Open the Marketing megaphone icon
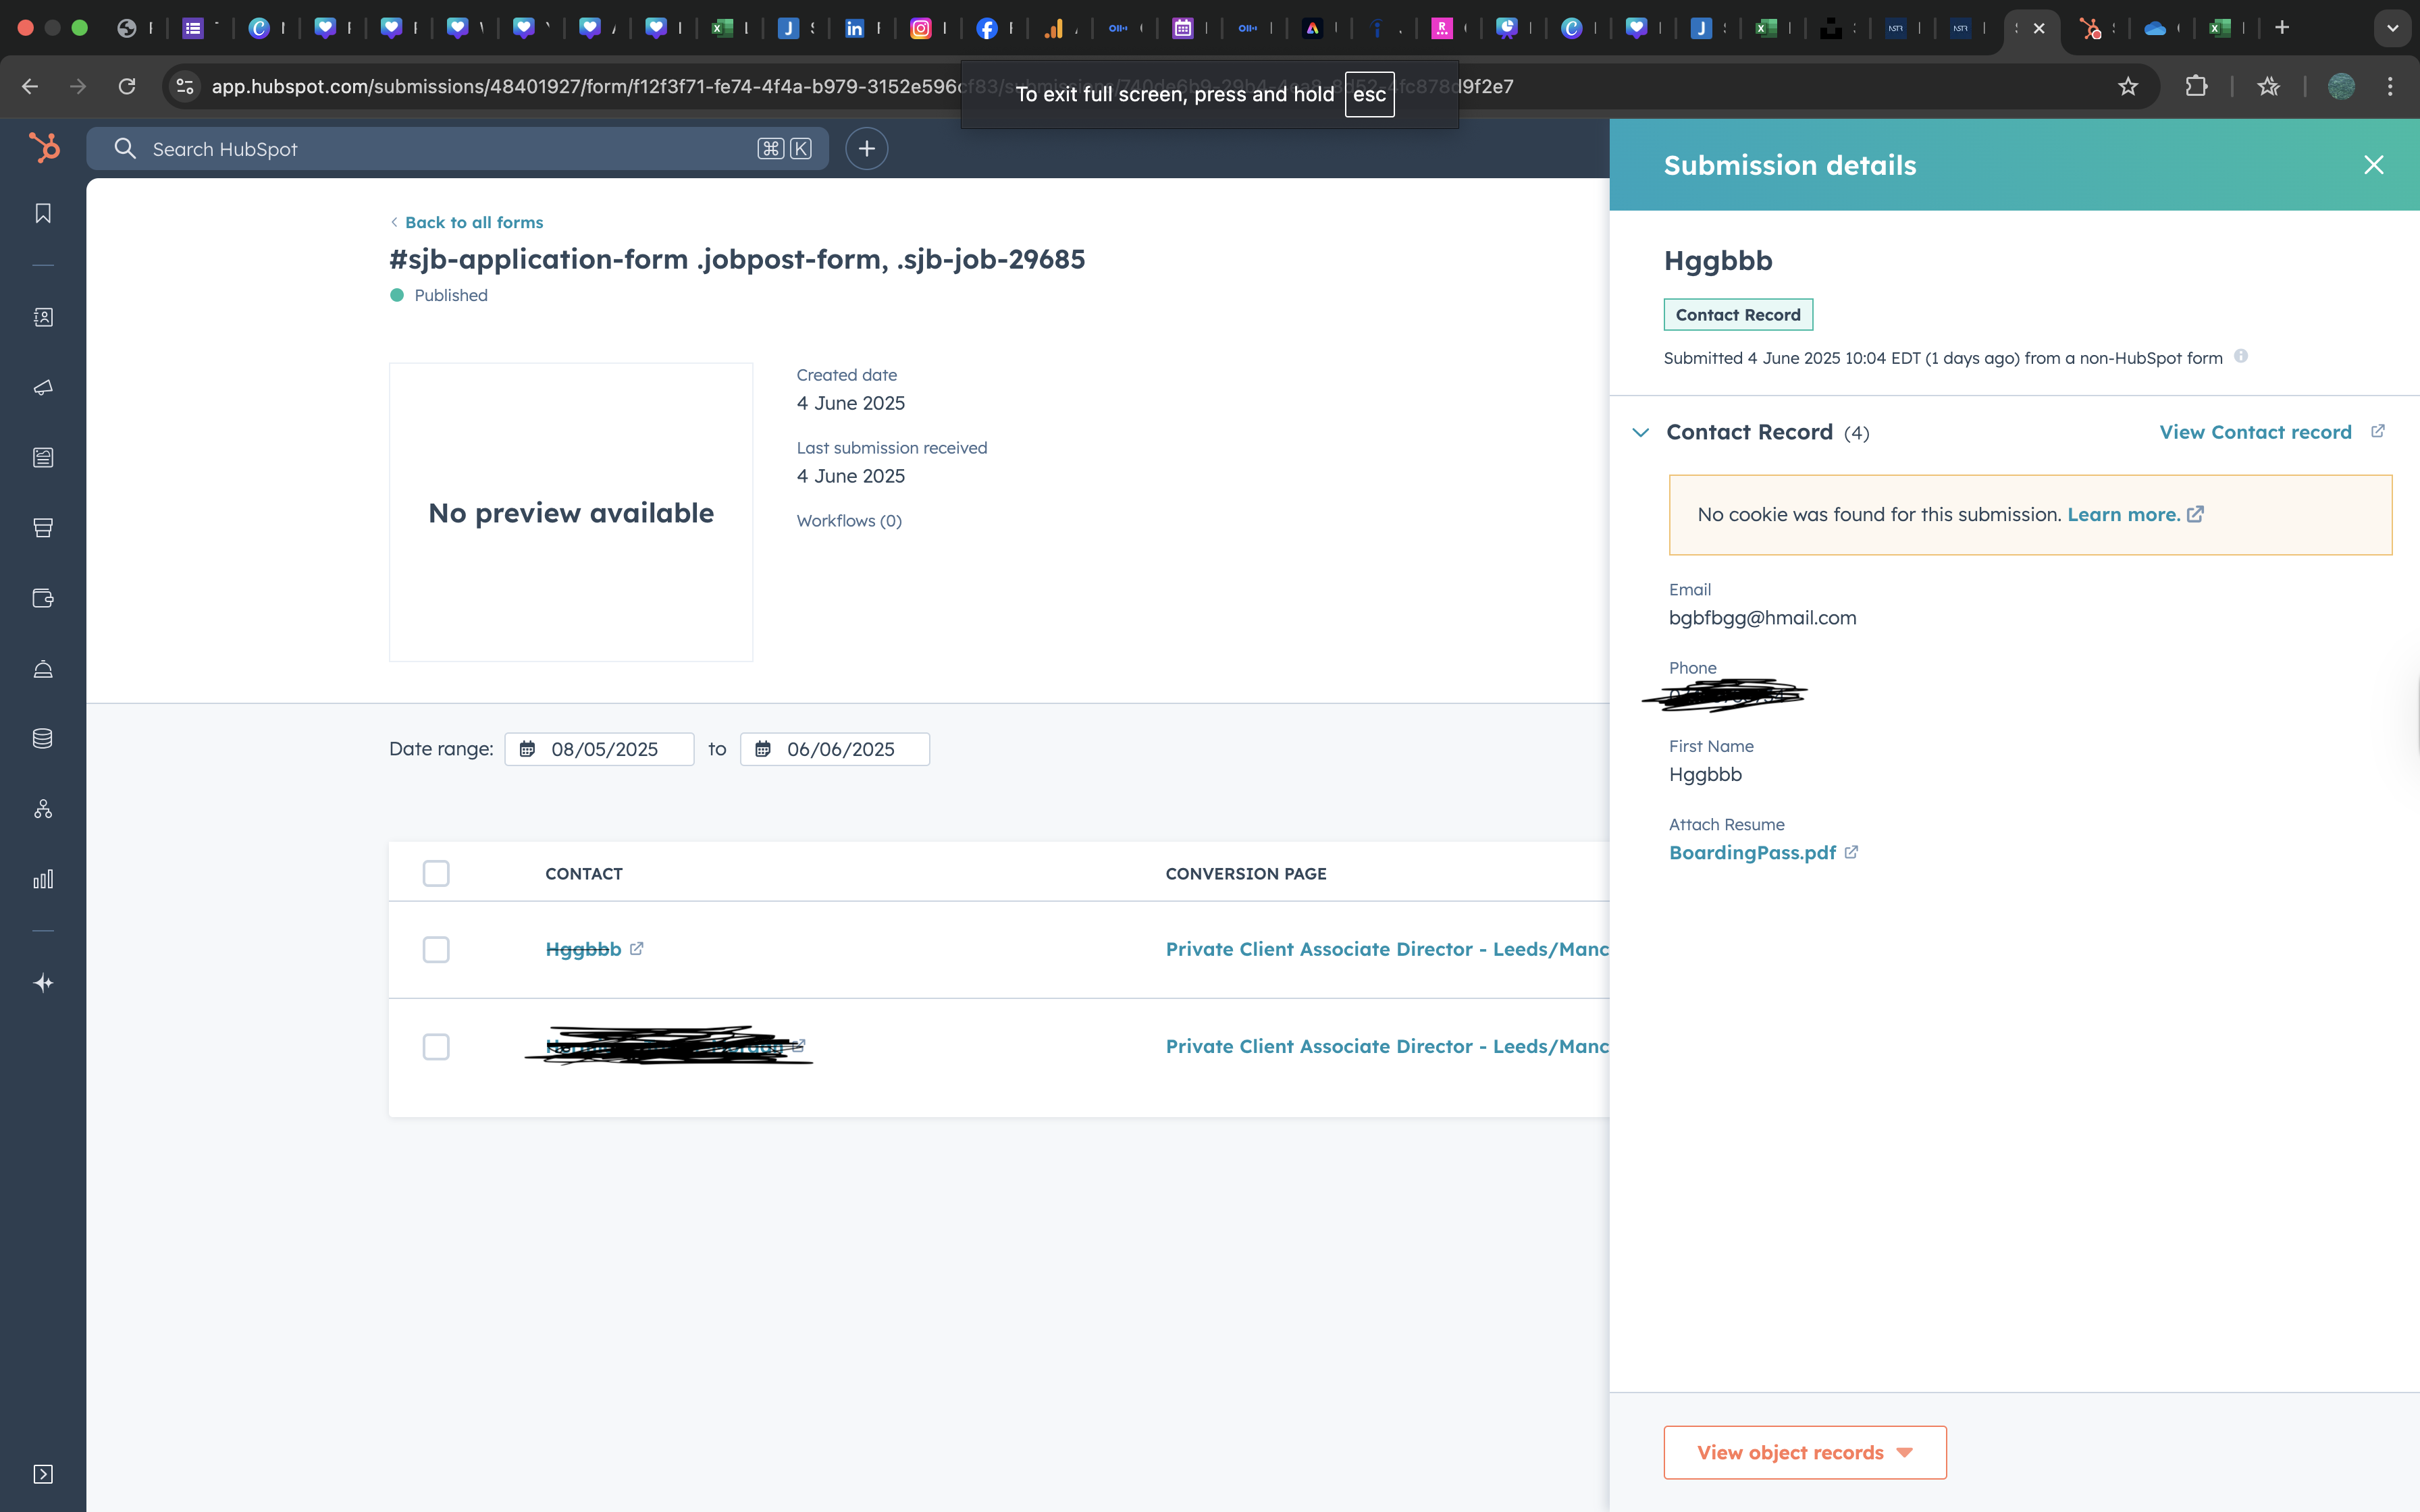The height and width of the screenshot is (1512, 2420). 44,388
